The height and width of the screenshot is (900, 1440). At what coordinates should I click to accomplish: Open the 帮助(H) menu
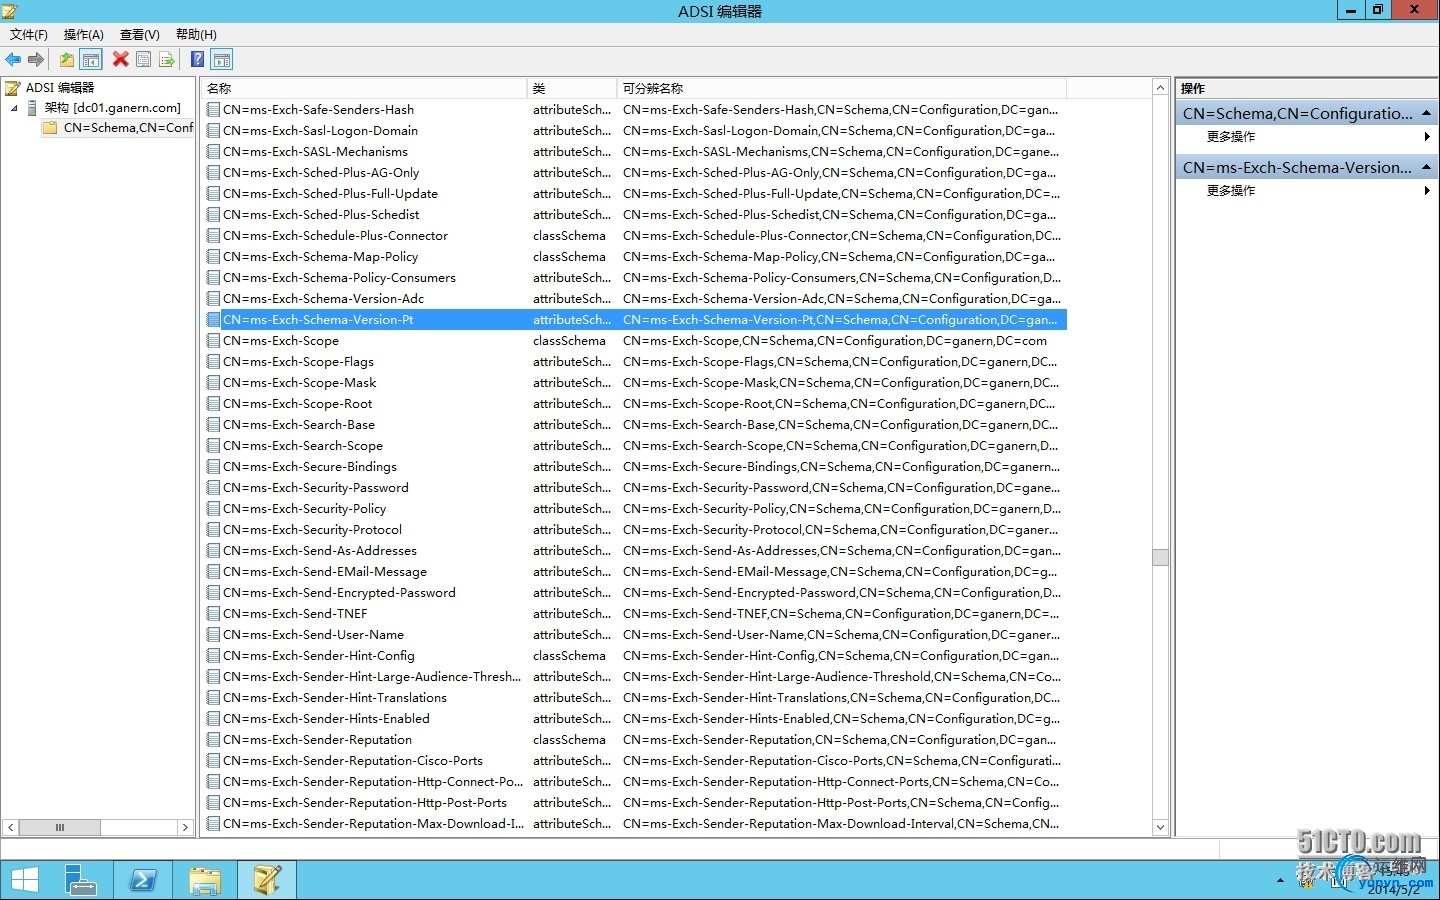pos(196,34)
